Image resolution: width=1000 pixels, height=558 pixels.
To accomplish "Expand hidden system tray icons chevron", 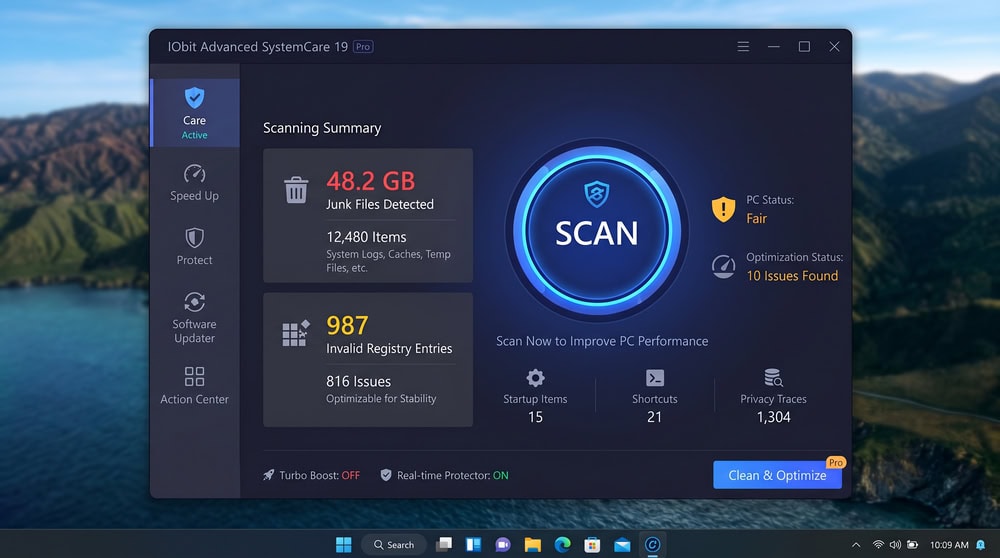I will [857, 545].
